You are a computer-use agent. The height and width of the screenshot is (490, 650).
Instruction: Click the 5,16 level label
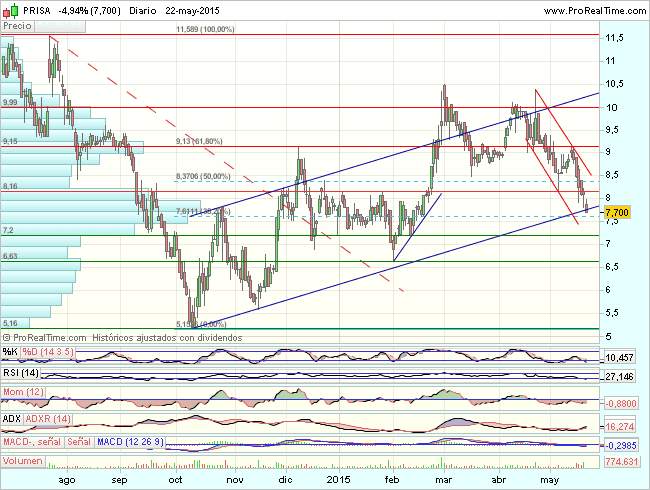click(10, 323)
